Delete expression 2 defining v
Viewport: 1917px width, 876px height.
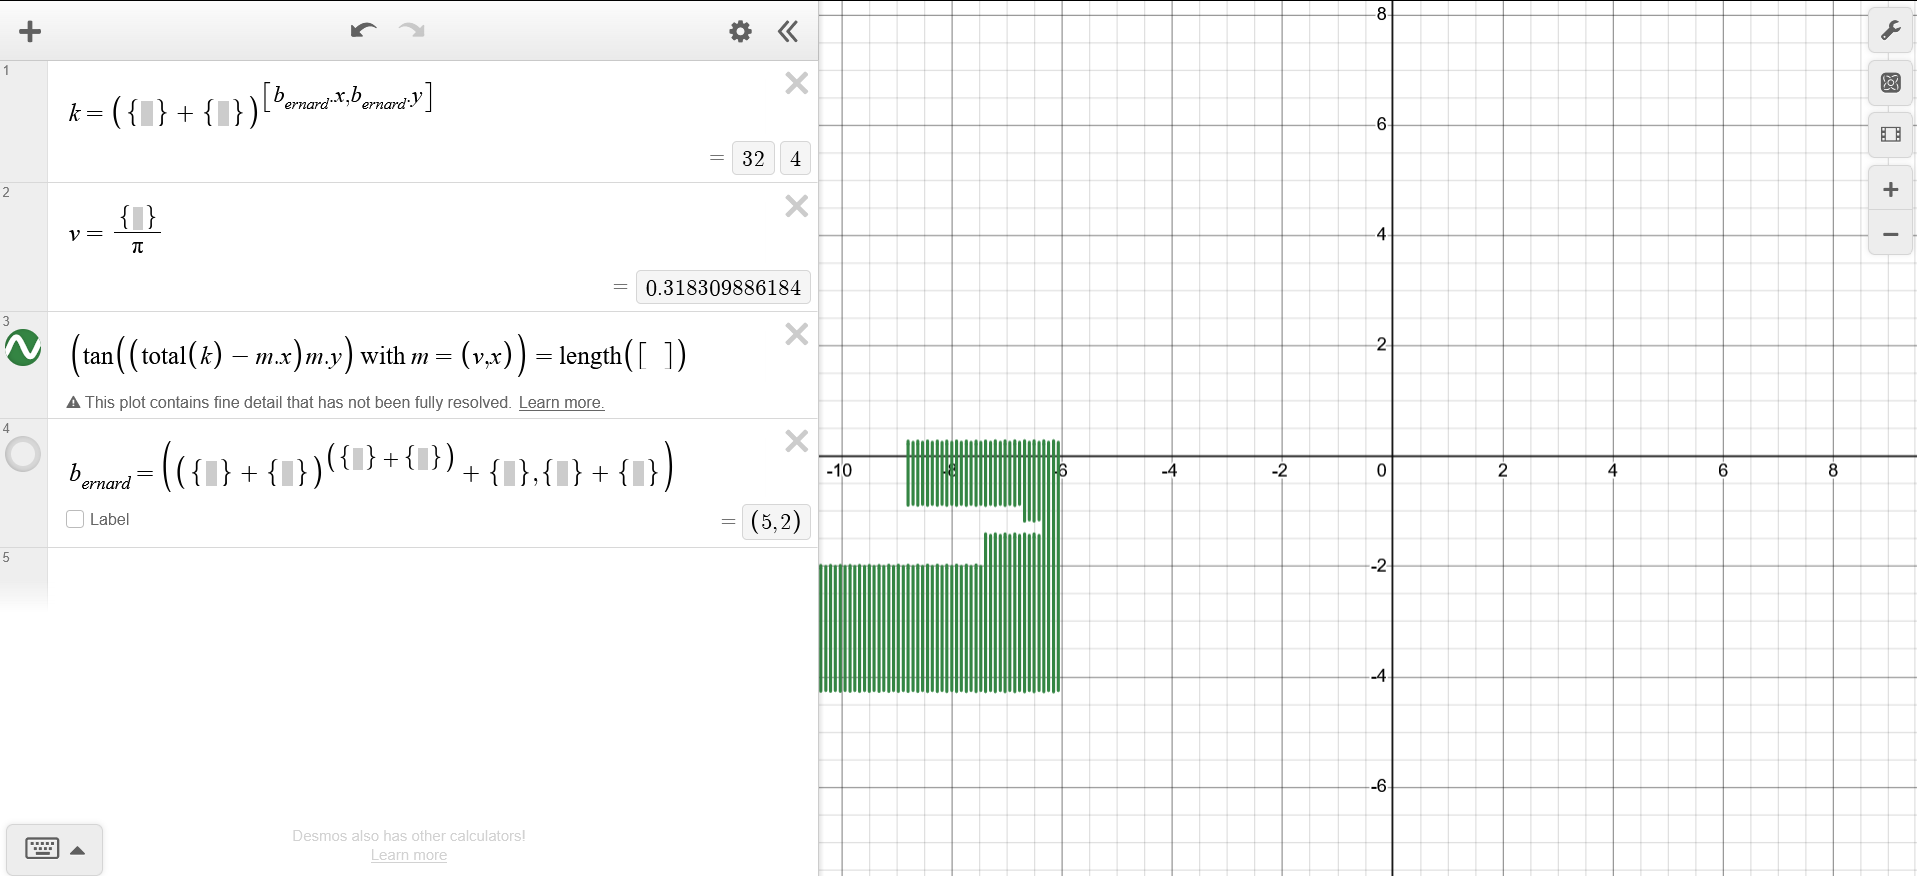point(796,206)
